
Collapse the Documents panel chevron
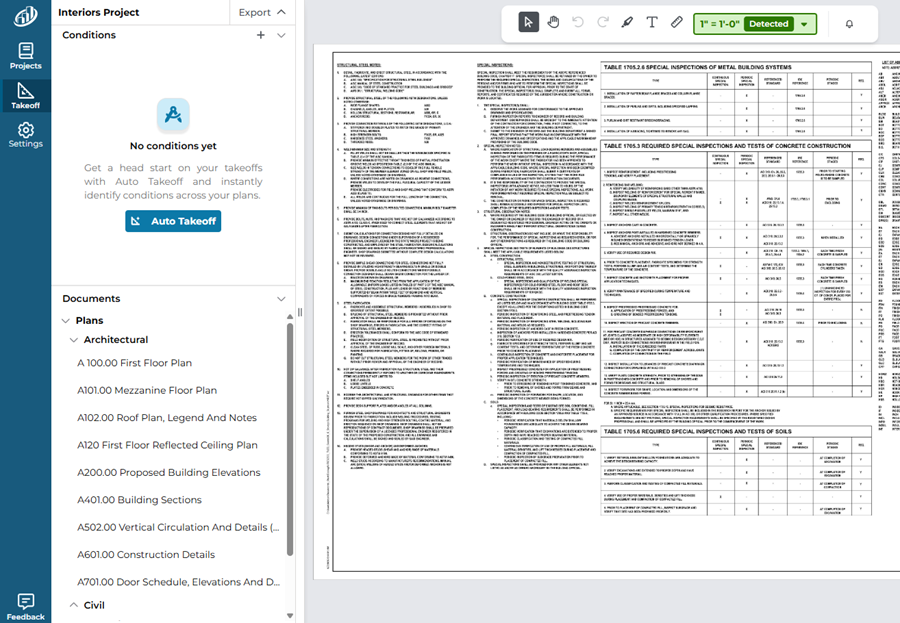281,299
